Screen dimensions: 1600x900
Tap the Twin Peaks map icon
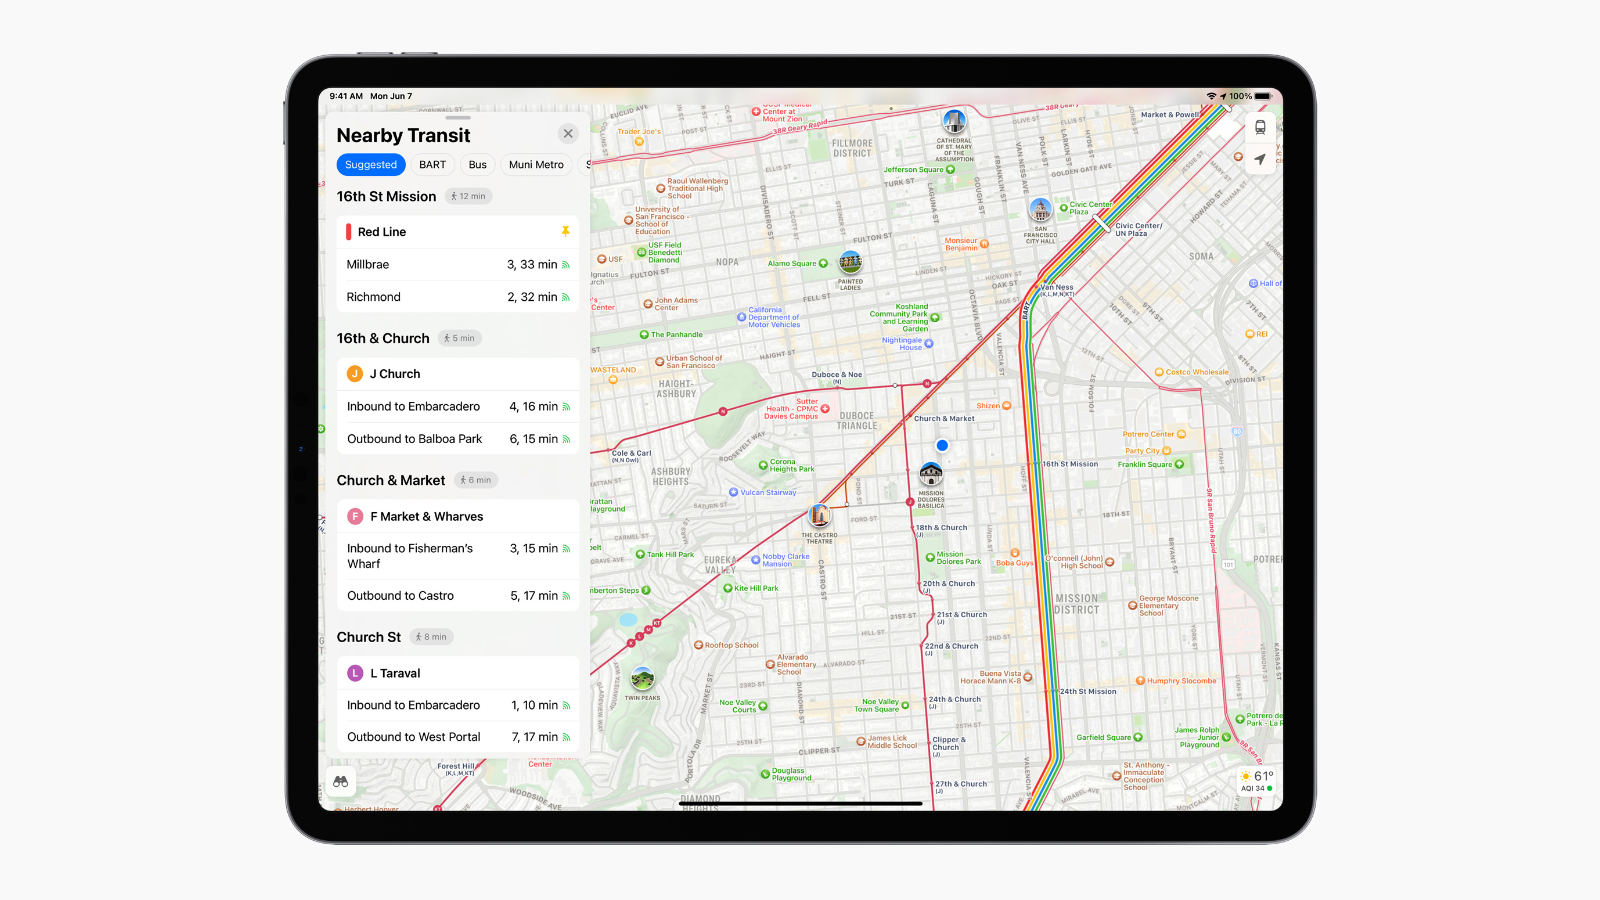coord(641,679)
